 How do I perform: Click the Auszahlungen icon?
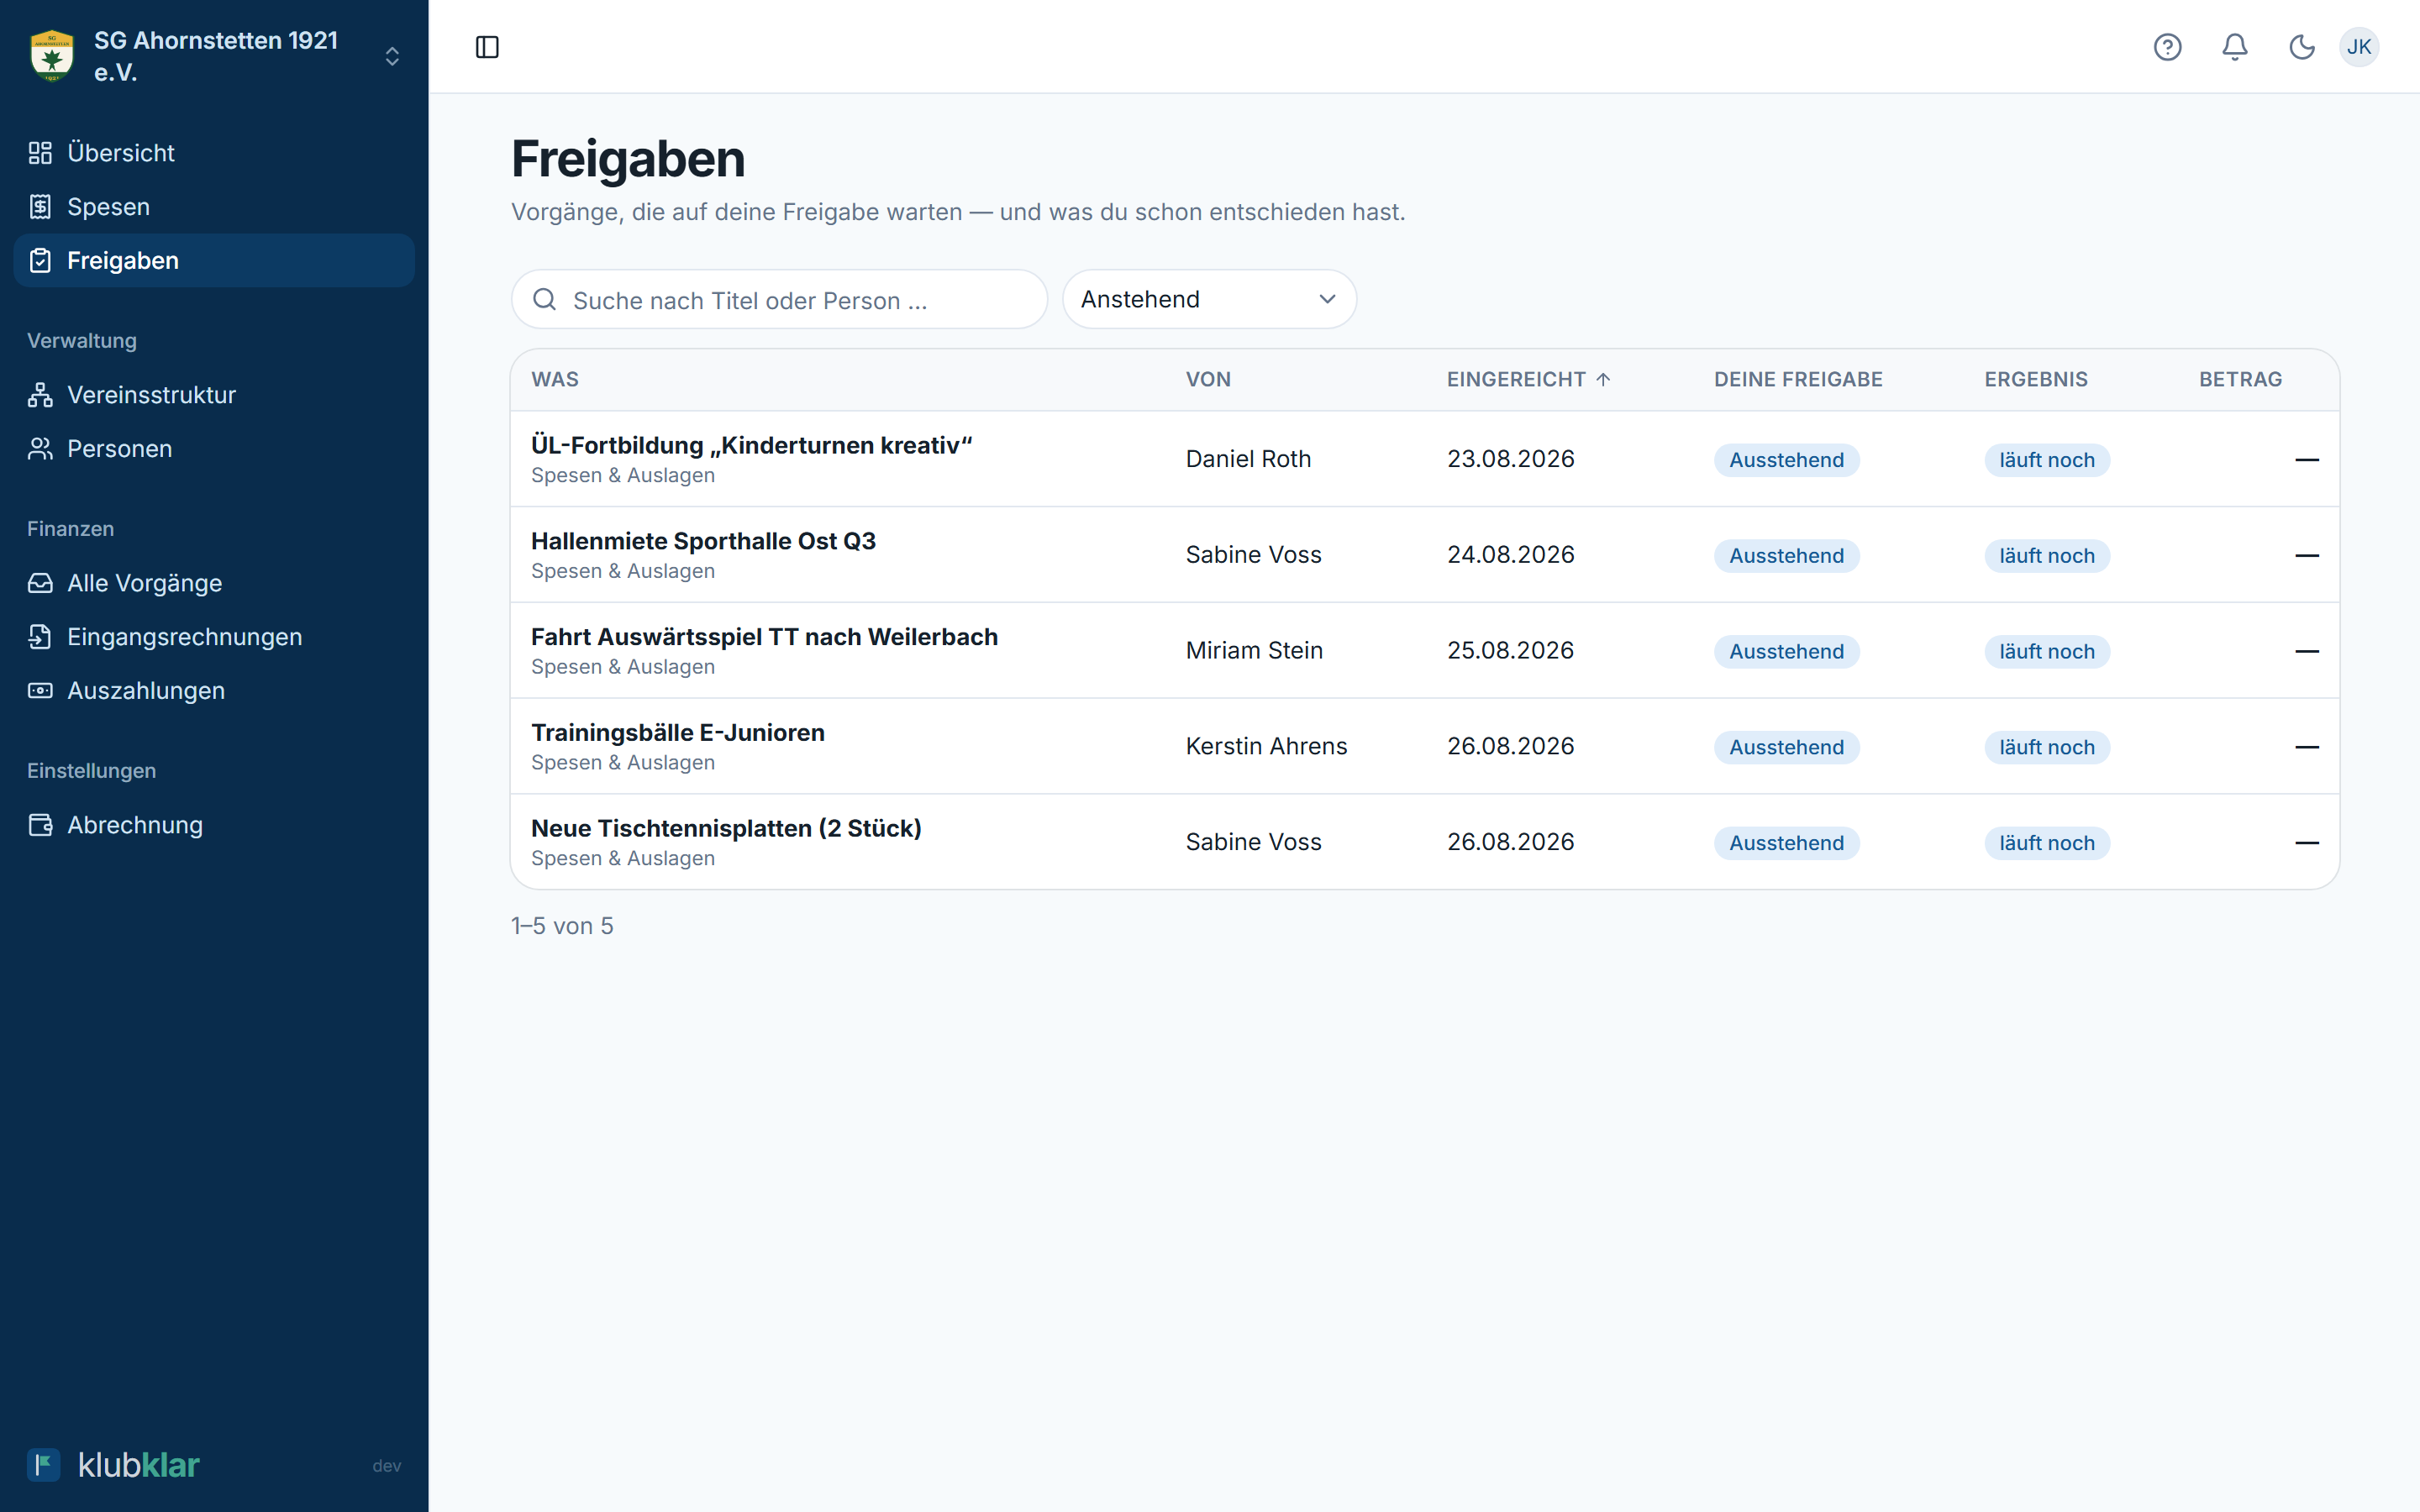(x=40, y=691)
